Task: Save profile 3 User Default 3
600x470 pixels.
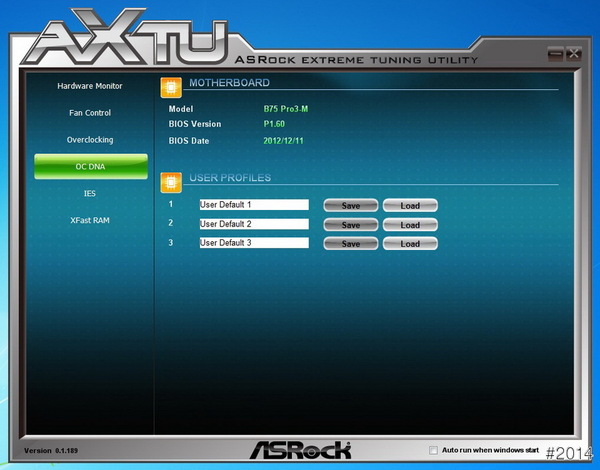Action: coord(351,243)
